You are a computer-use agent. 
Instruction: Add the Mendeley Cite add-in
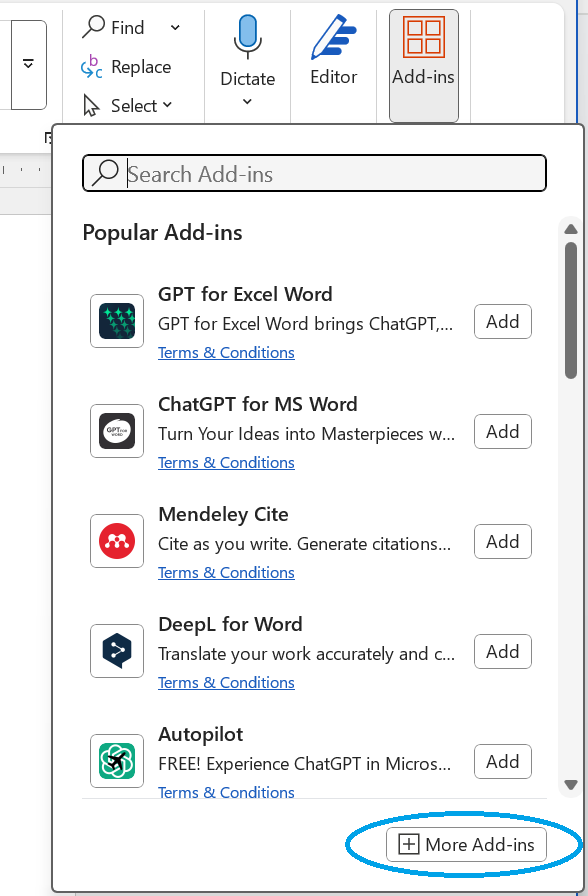coord(502,541)
